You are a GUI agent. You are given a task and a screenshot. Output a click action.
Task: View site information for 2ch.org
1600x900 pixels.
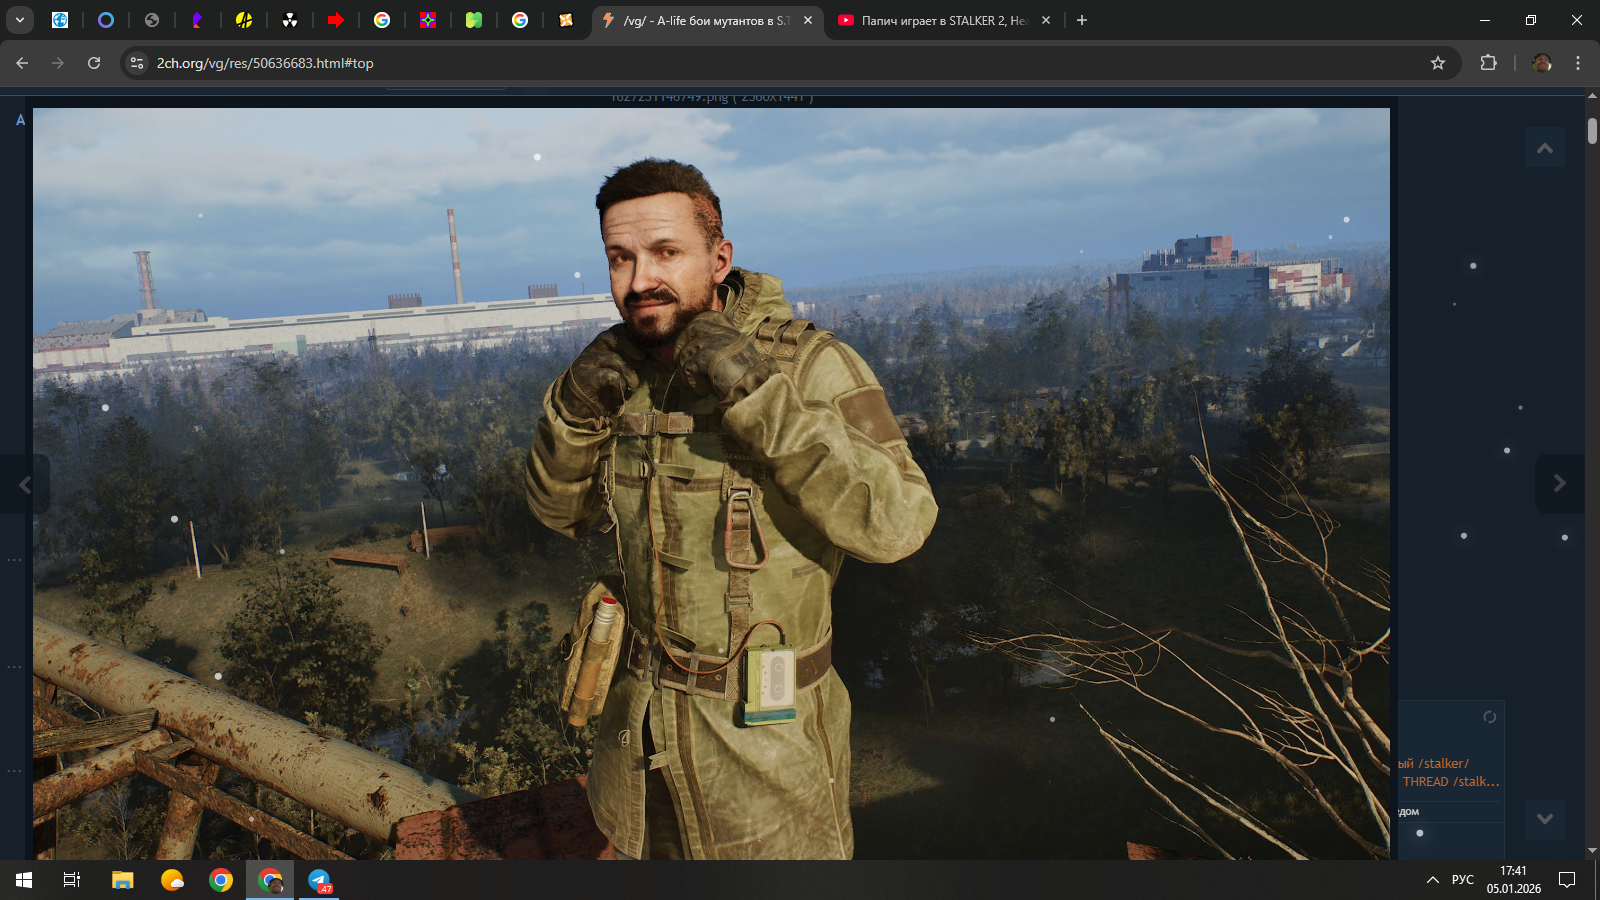click(137, 63)
